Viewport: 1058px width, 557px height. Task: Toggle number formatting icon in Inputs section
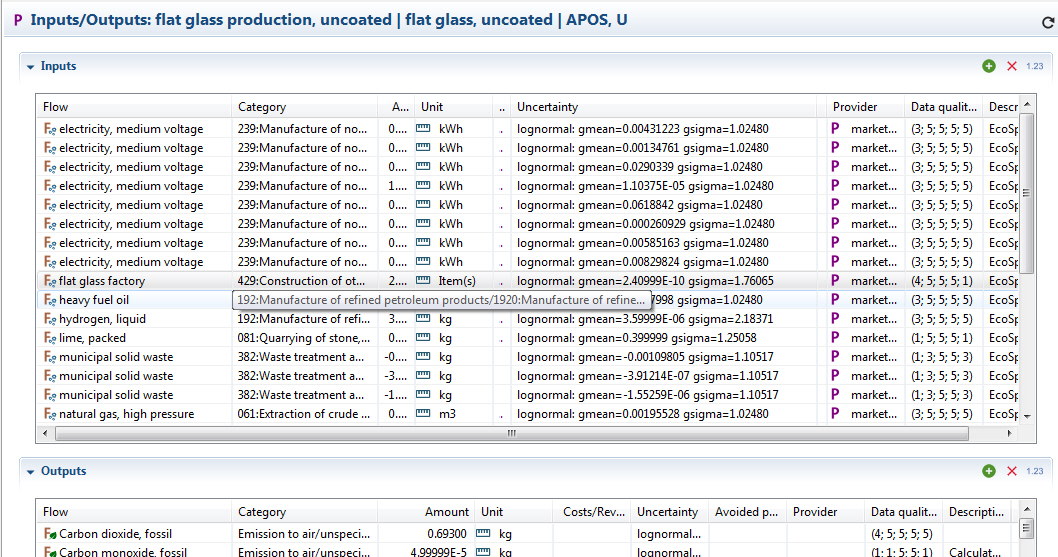(x=1035, y=66)
